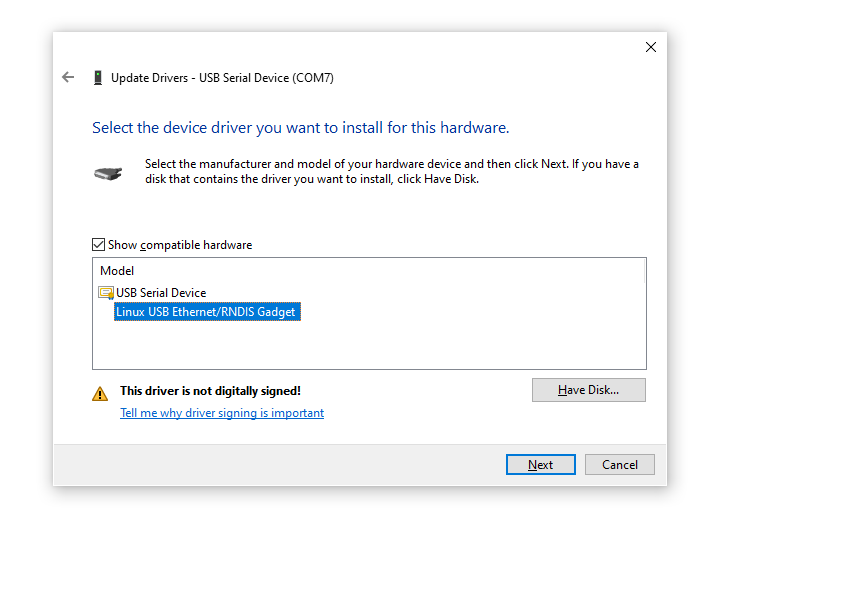The height and width of the screenshot is (590, 860).
Task: Click the Model column header
Action: tap(117, 271)
